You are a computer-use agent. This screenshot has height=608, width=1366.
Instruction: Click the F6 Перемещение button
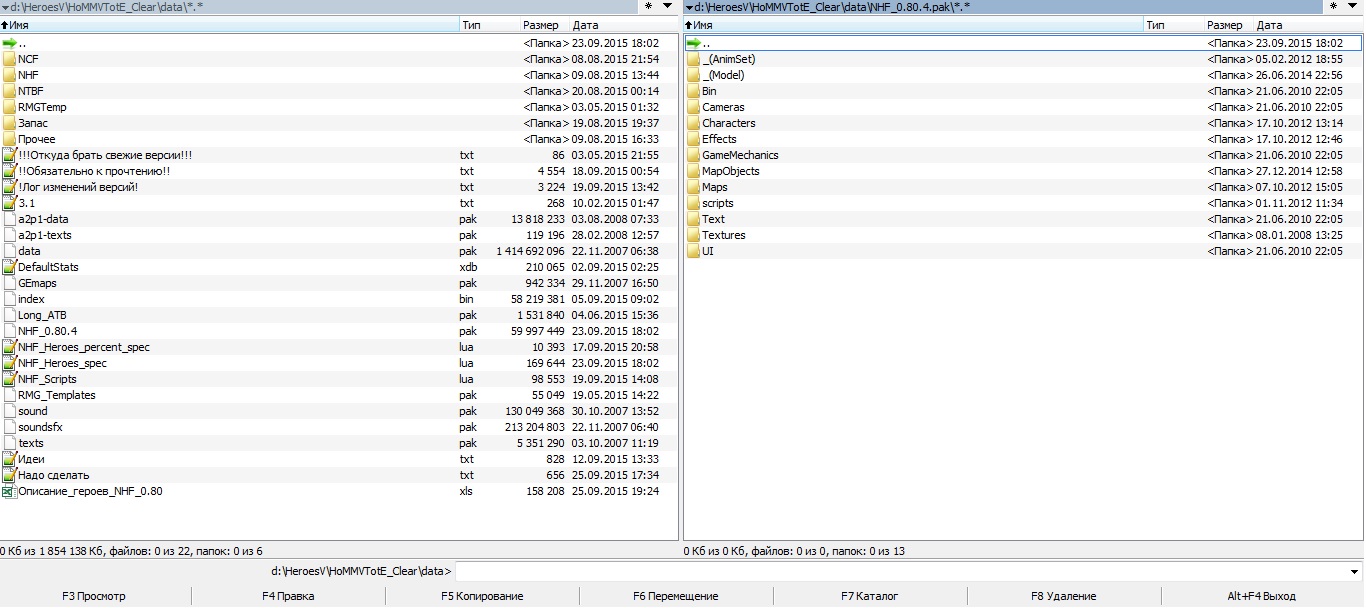(676, 596)
